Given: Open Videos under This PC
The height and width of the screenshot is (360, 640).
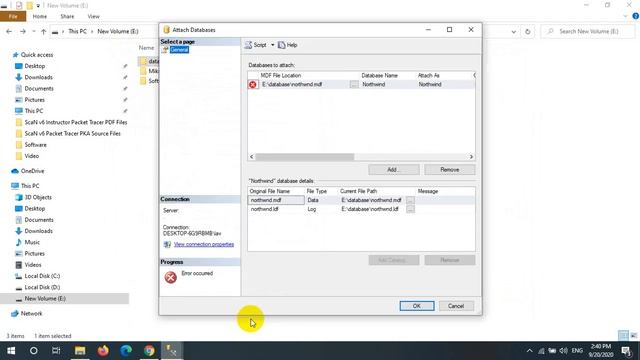Looking at the screenshot, I should point(33,264).
